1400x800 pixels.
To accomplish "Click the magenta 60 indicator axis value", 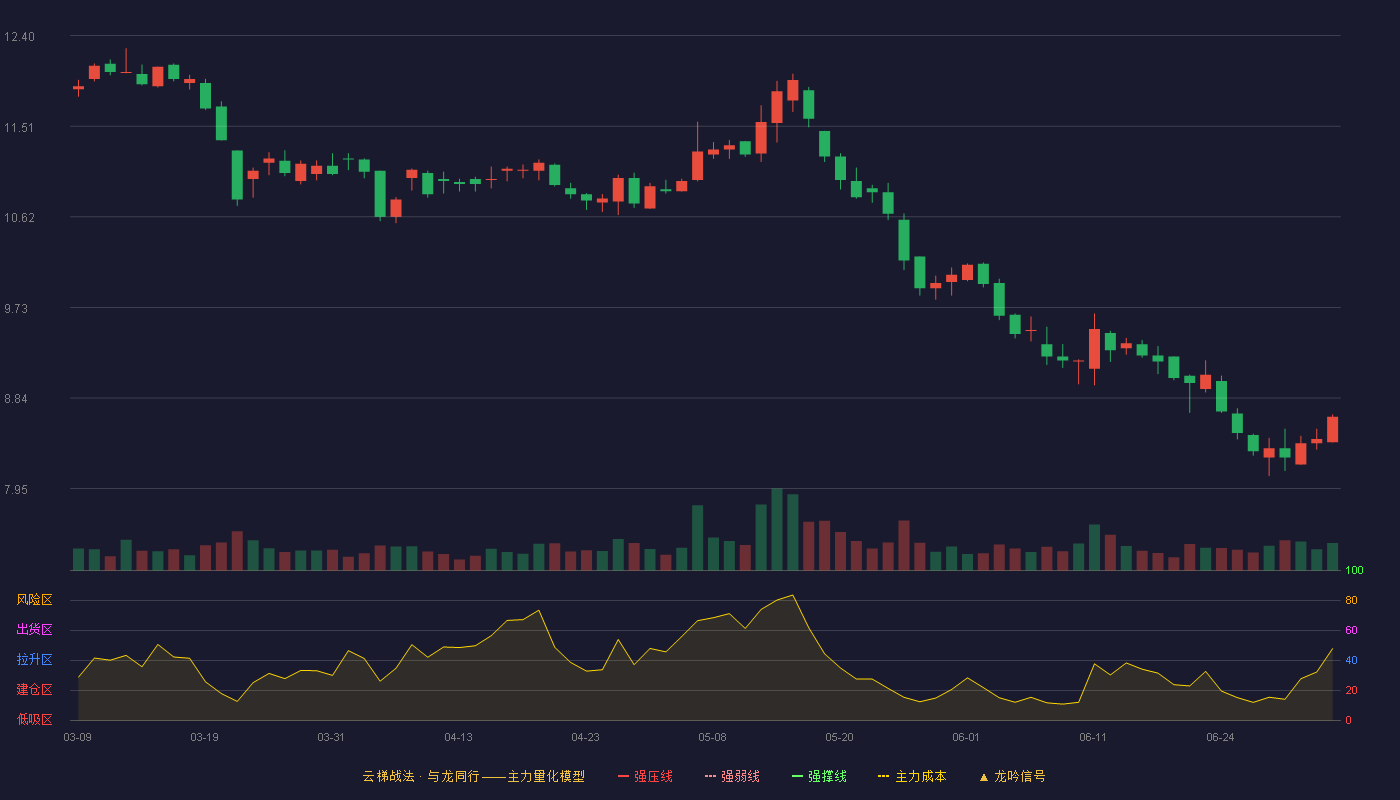I will tap(1351, 630).
